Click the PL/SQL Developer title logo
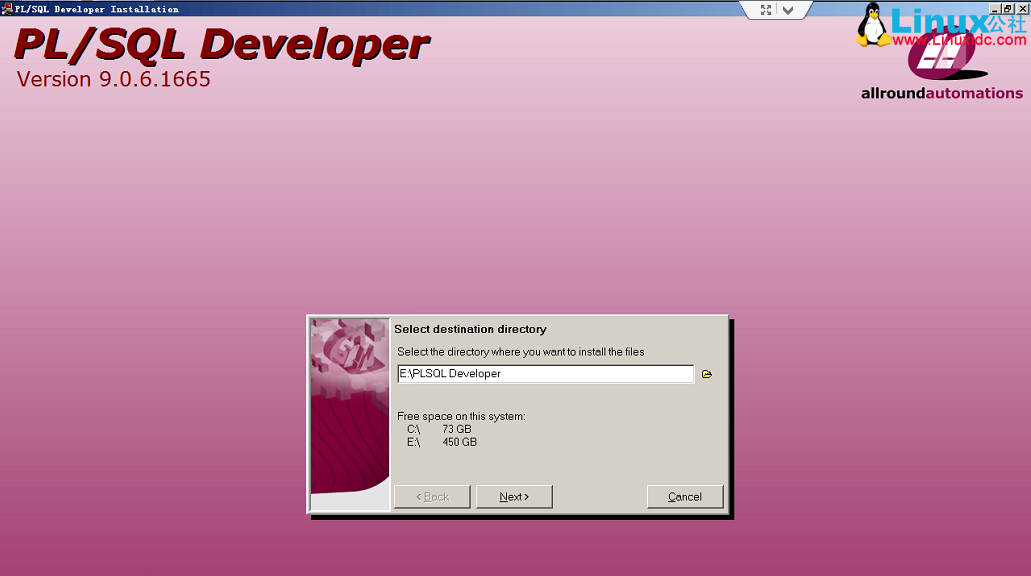 221,45
